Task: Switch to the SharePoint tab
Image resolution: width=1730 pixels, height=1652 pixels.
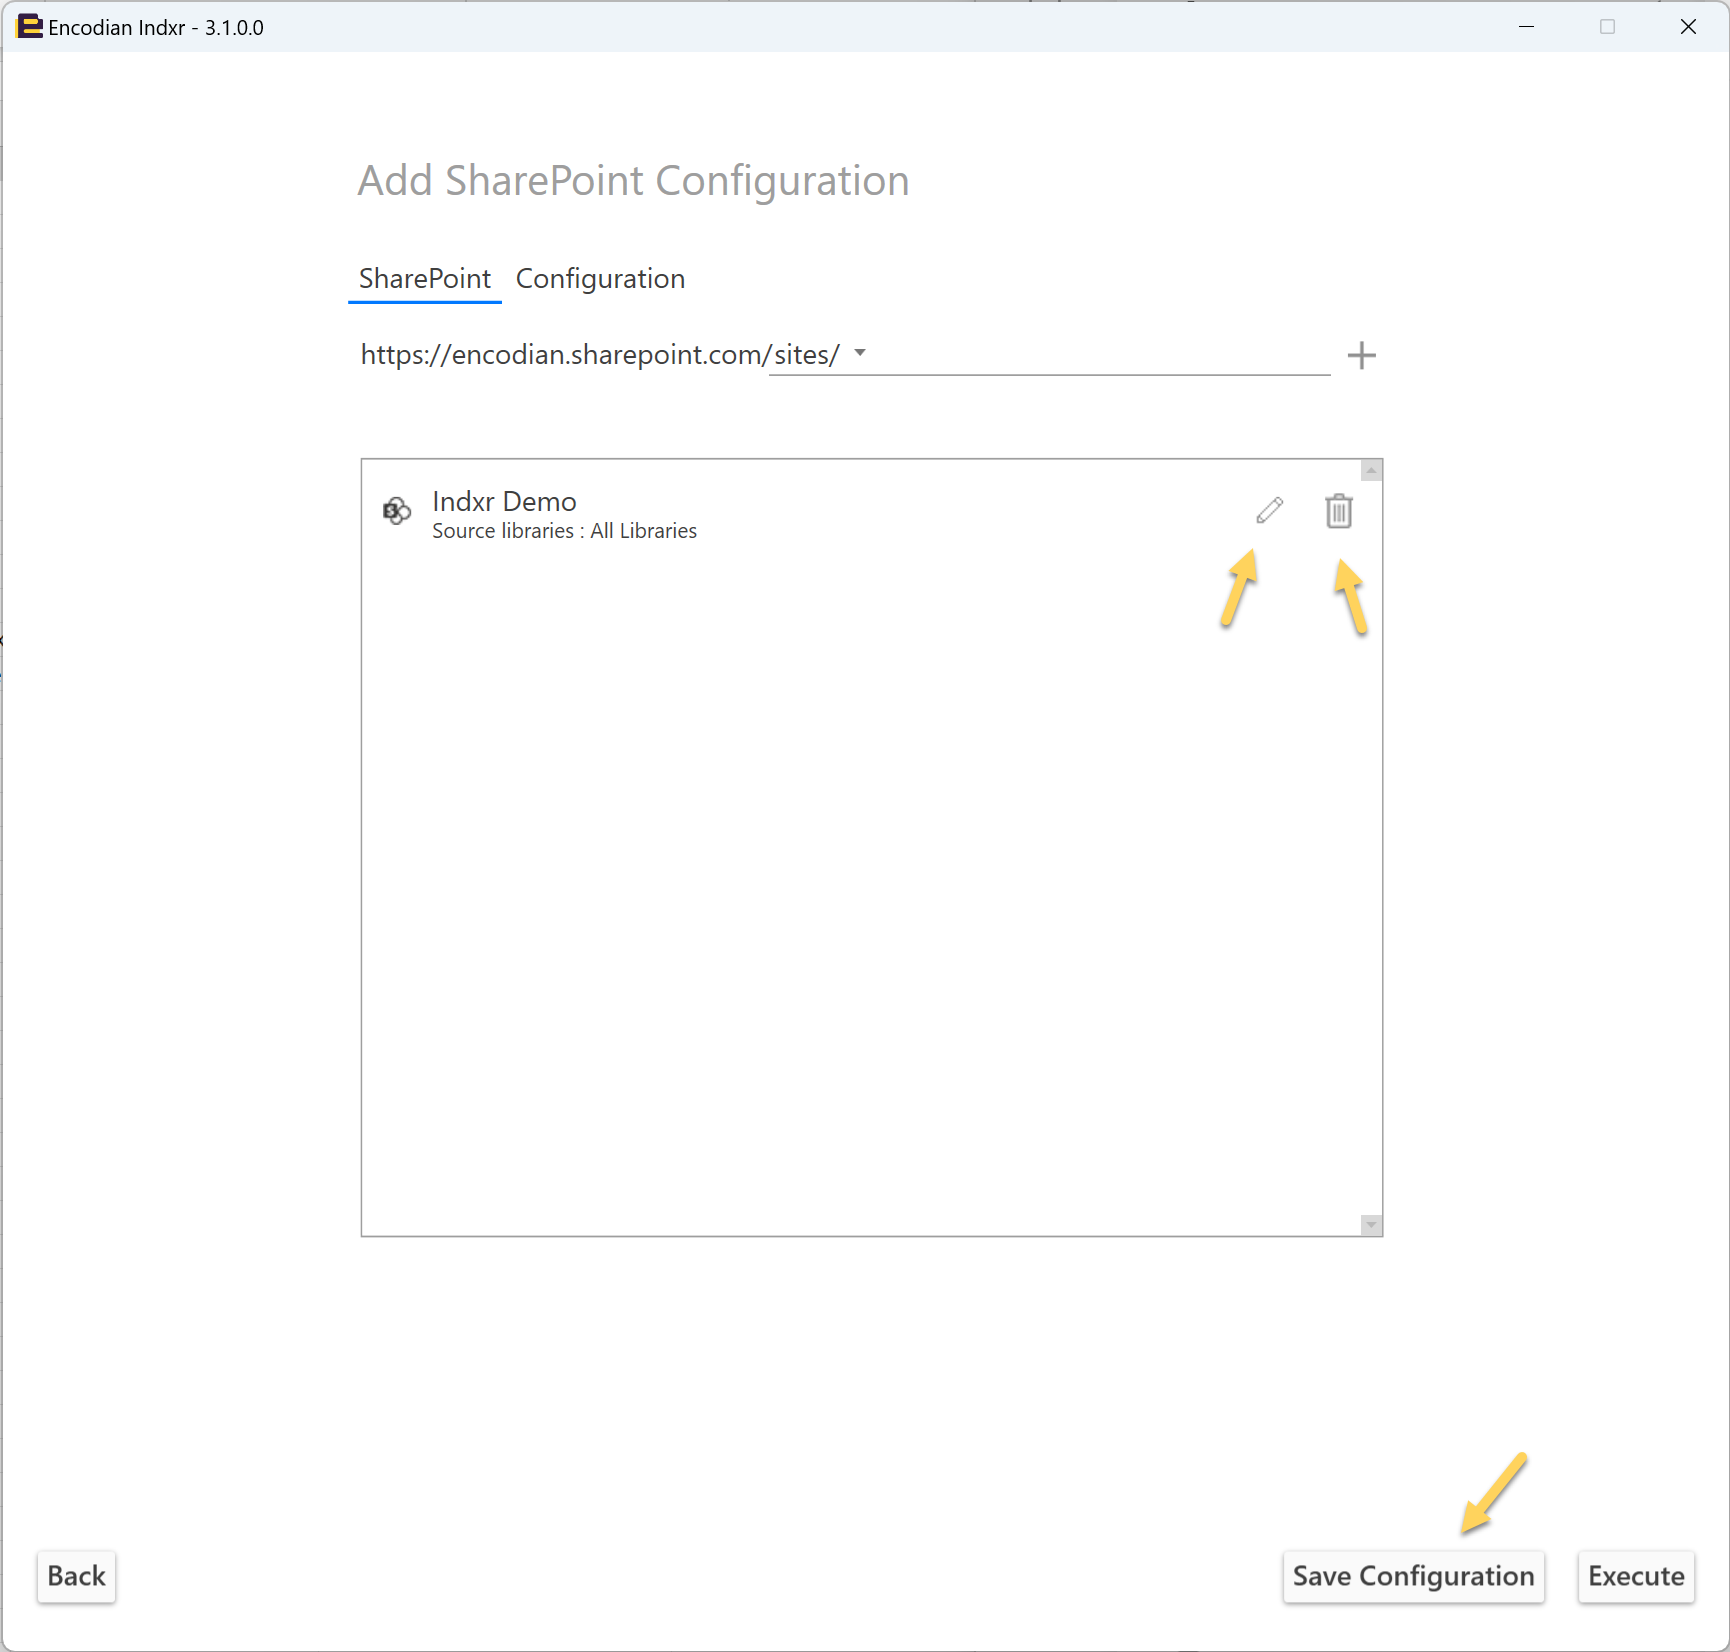Action: tap(425, 279)
